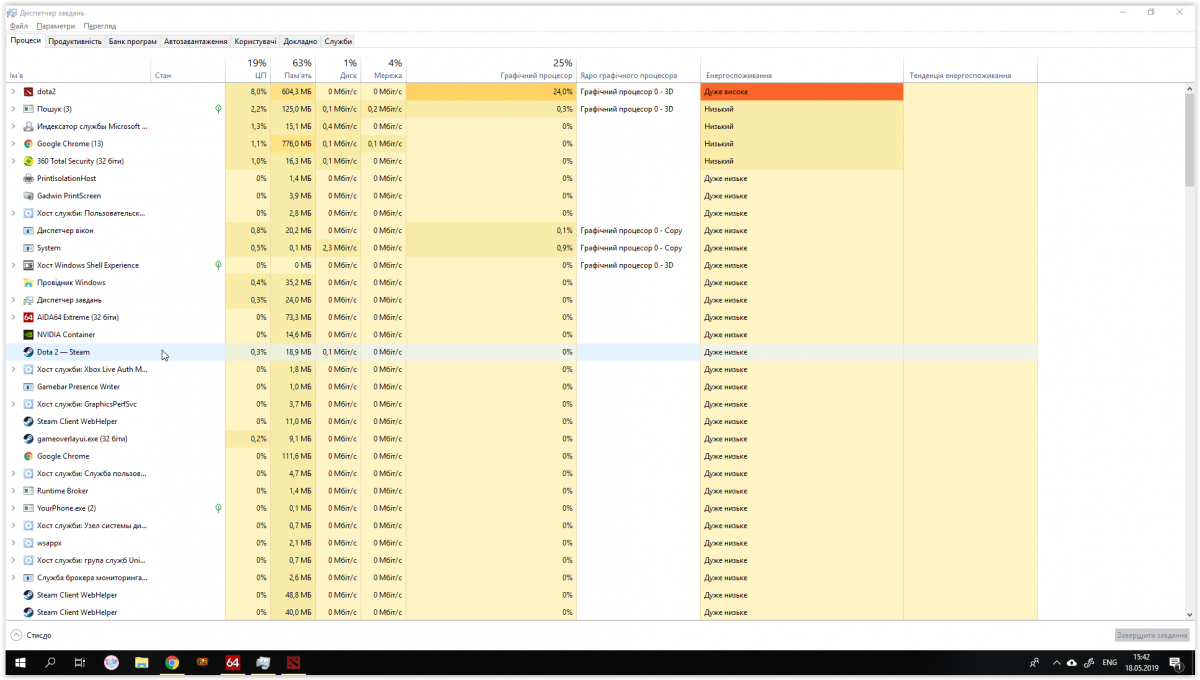Open taskbar search magnifier
Screen dimensions: 1200x680
pos(50,662)
